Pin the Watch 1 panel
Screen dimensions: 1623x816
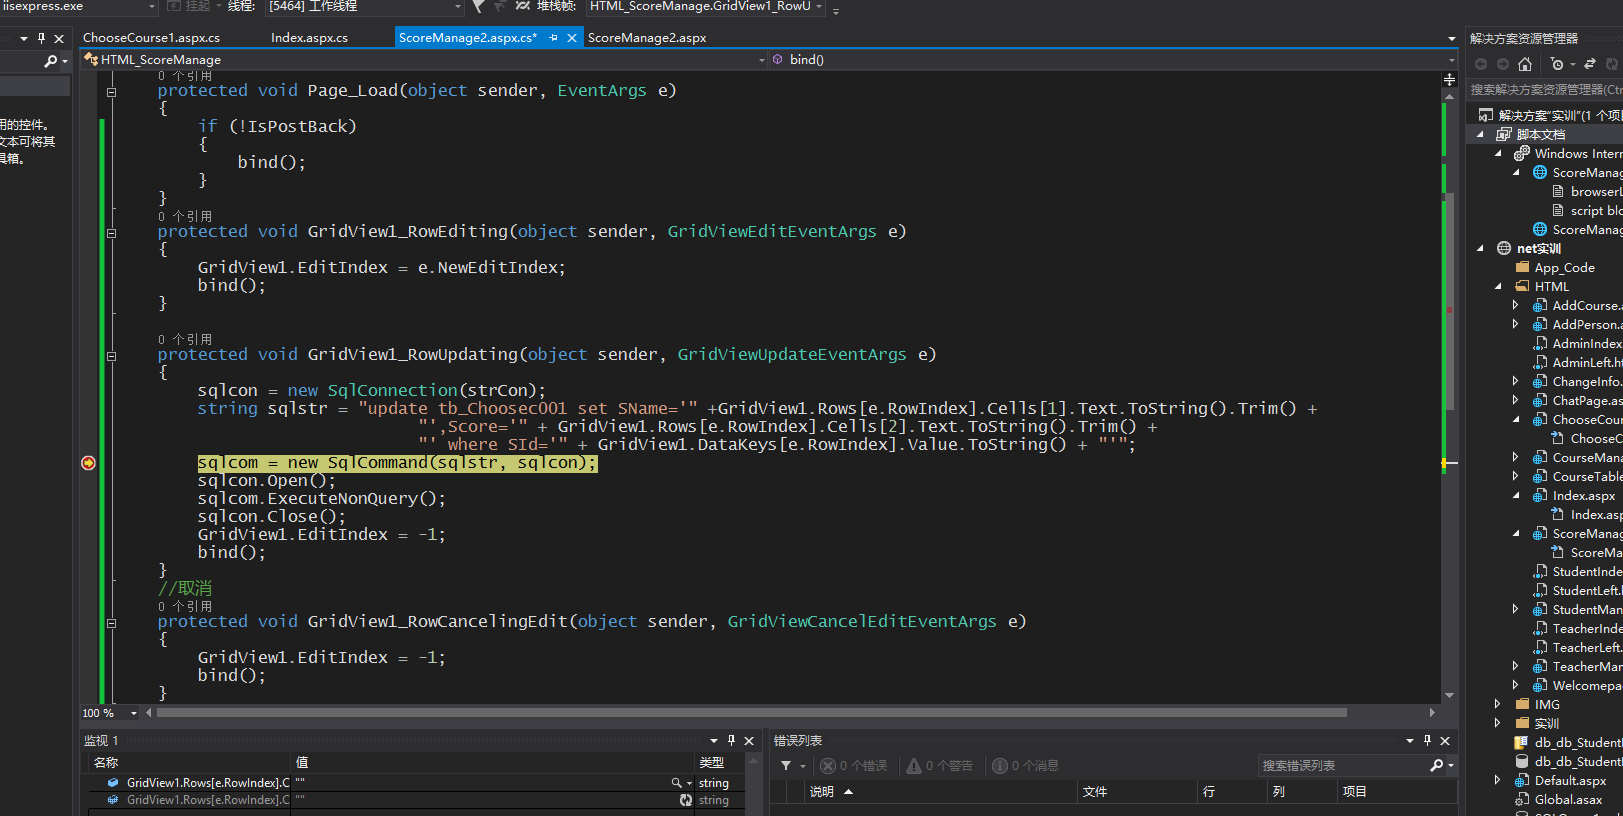(731, 741)
